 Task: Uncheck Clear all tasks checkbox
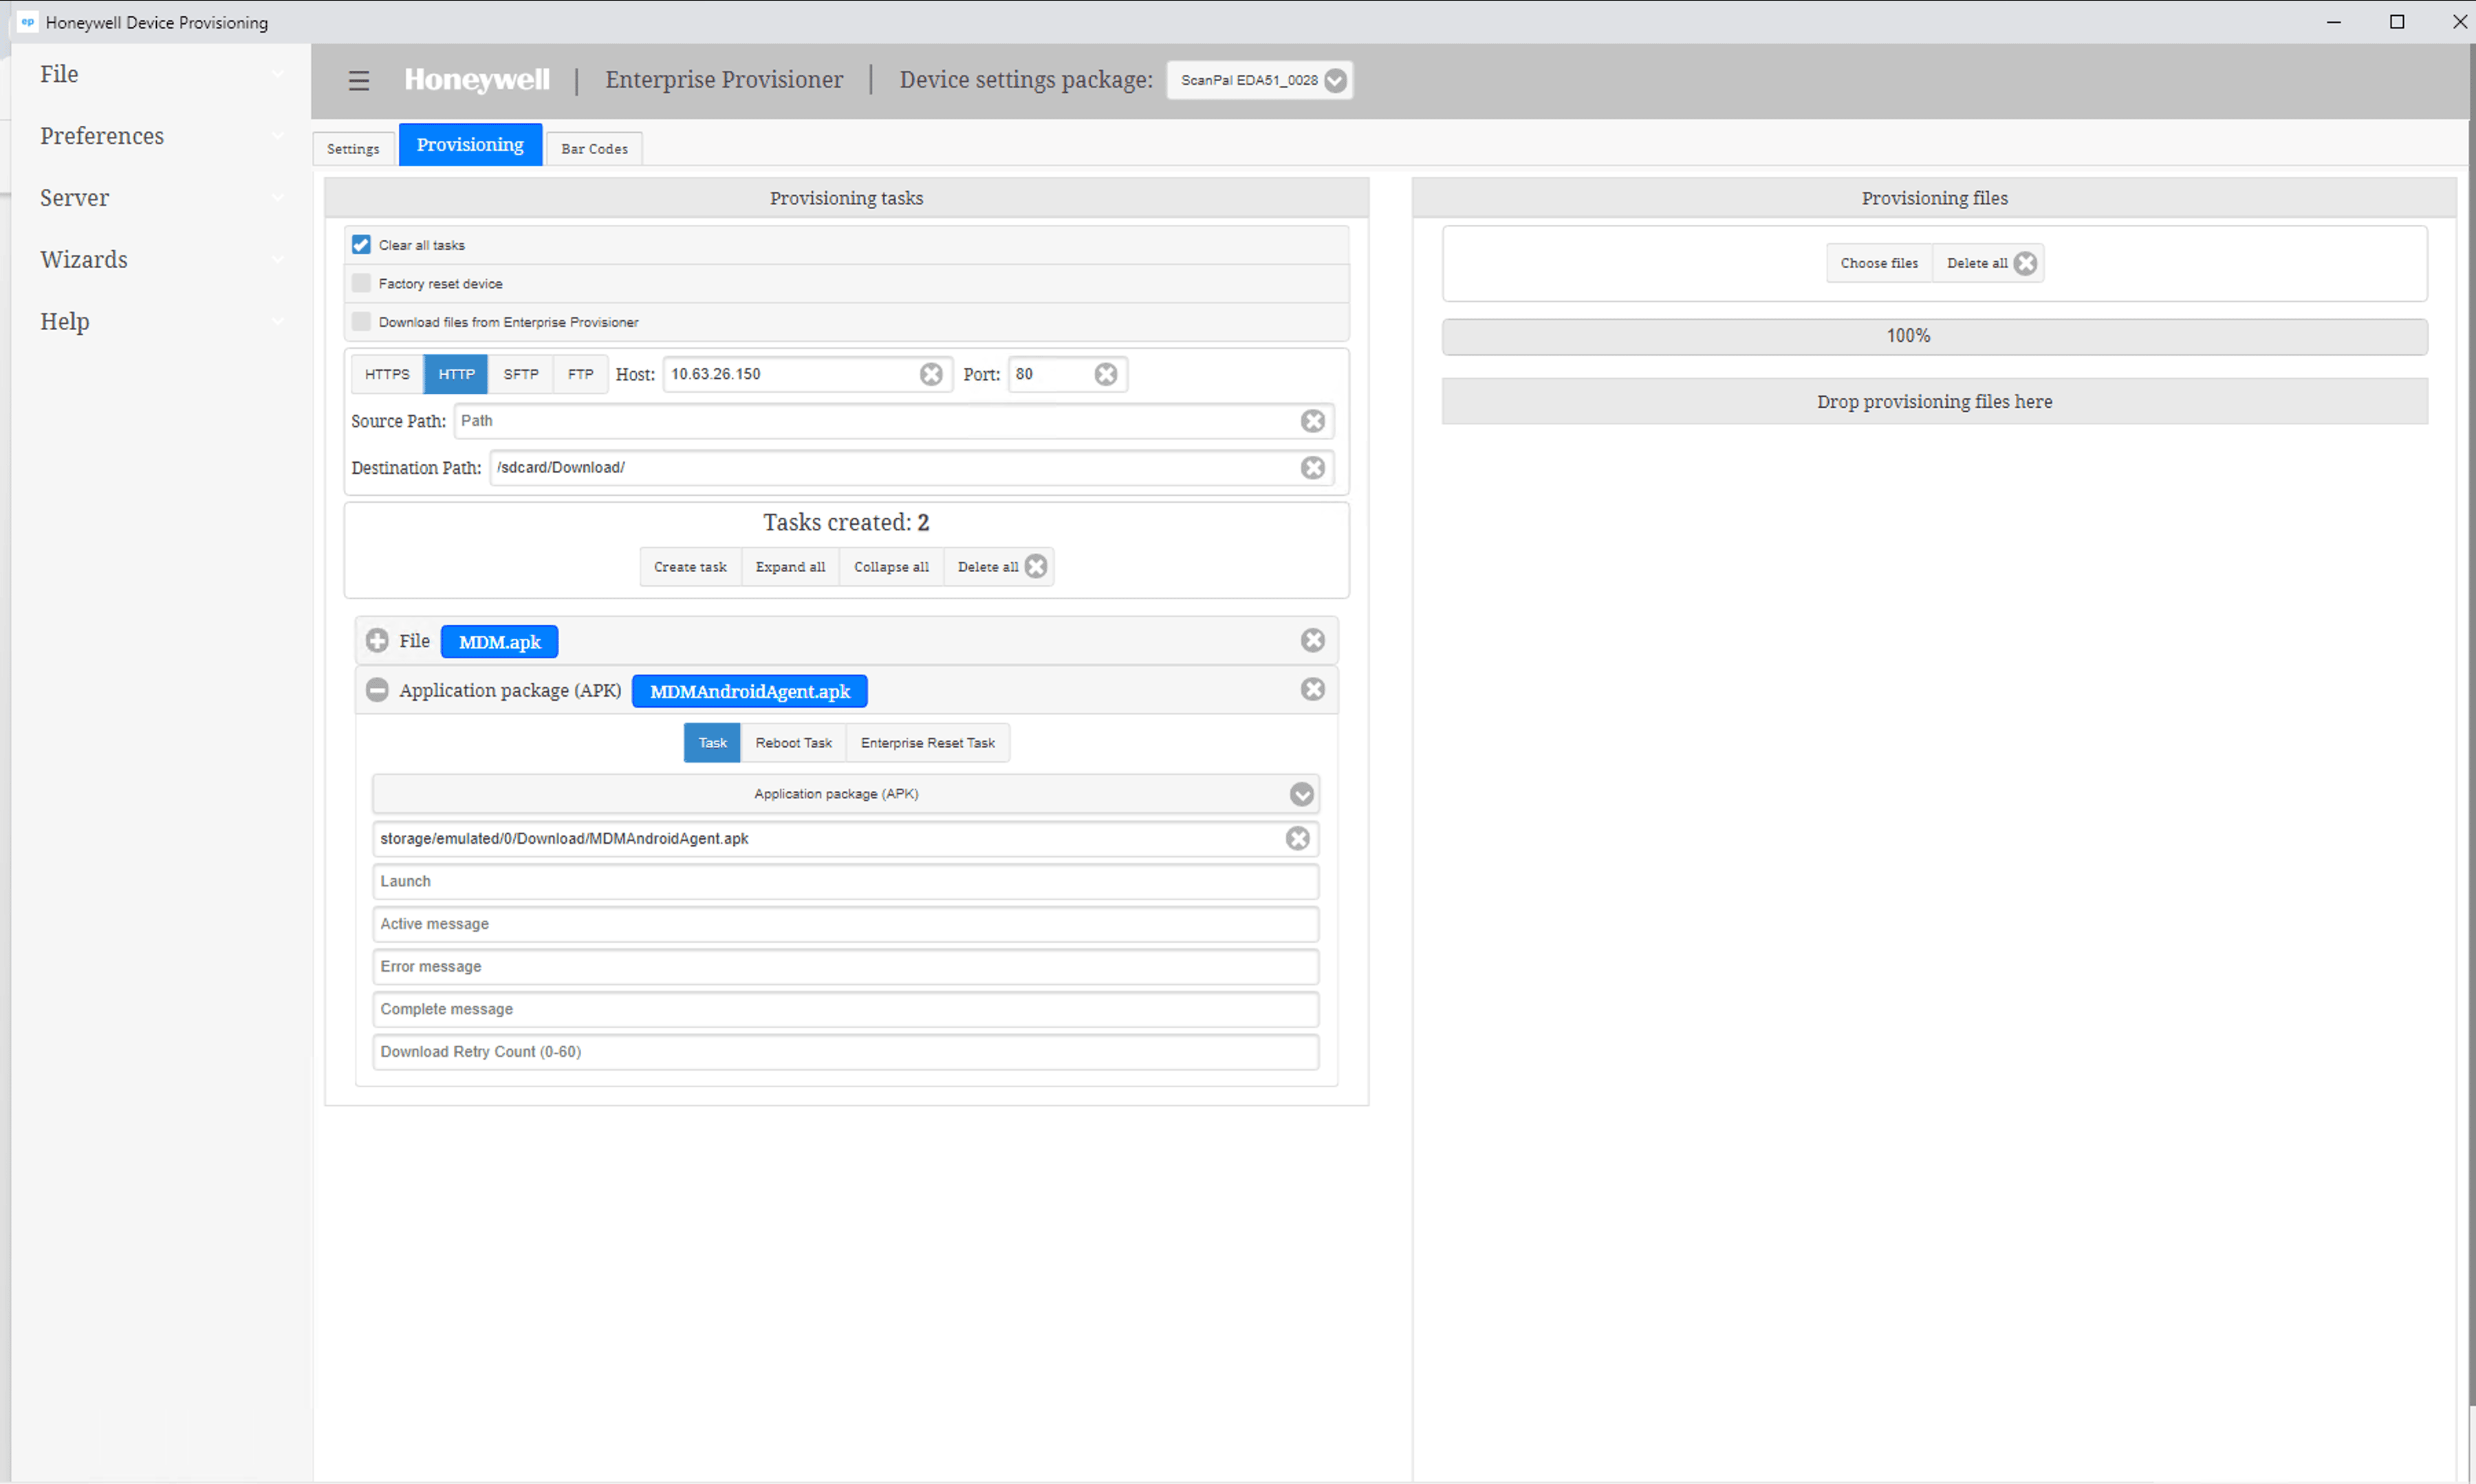point(361,245)
